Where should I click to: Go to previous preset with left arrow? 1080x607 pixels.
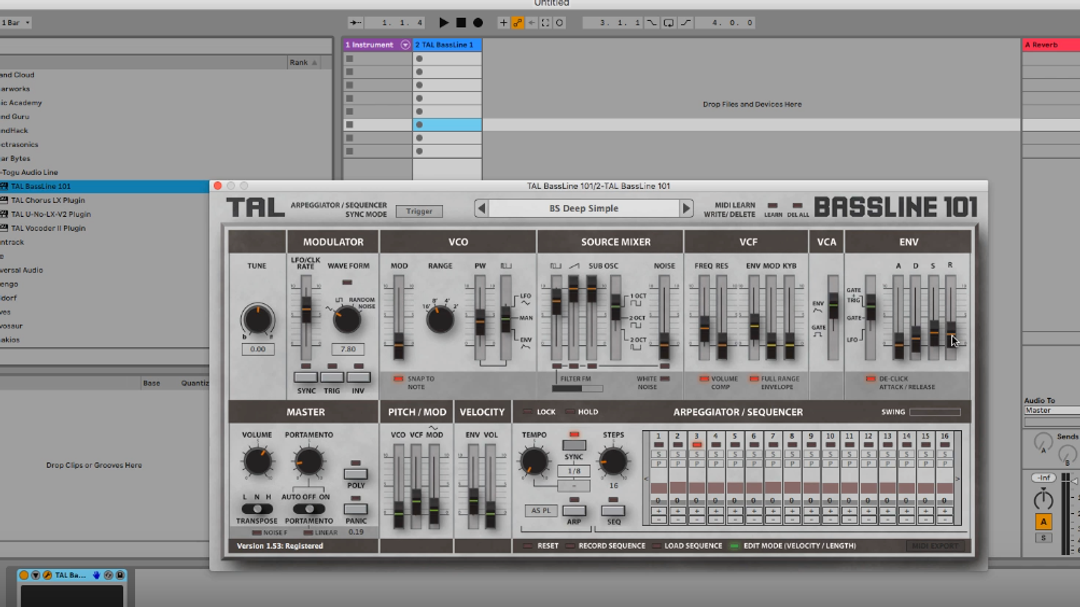[x=482, y=209]
